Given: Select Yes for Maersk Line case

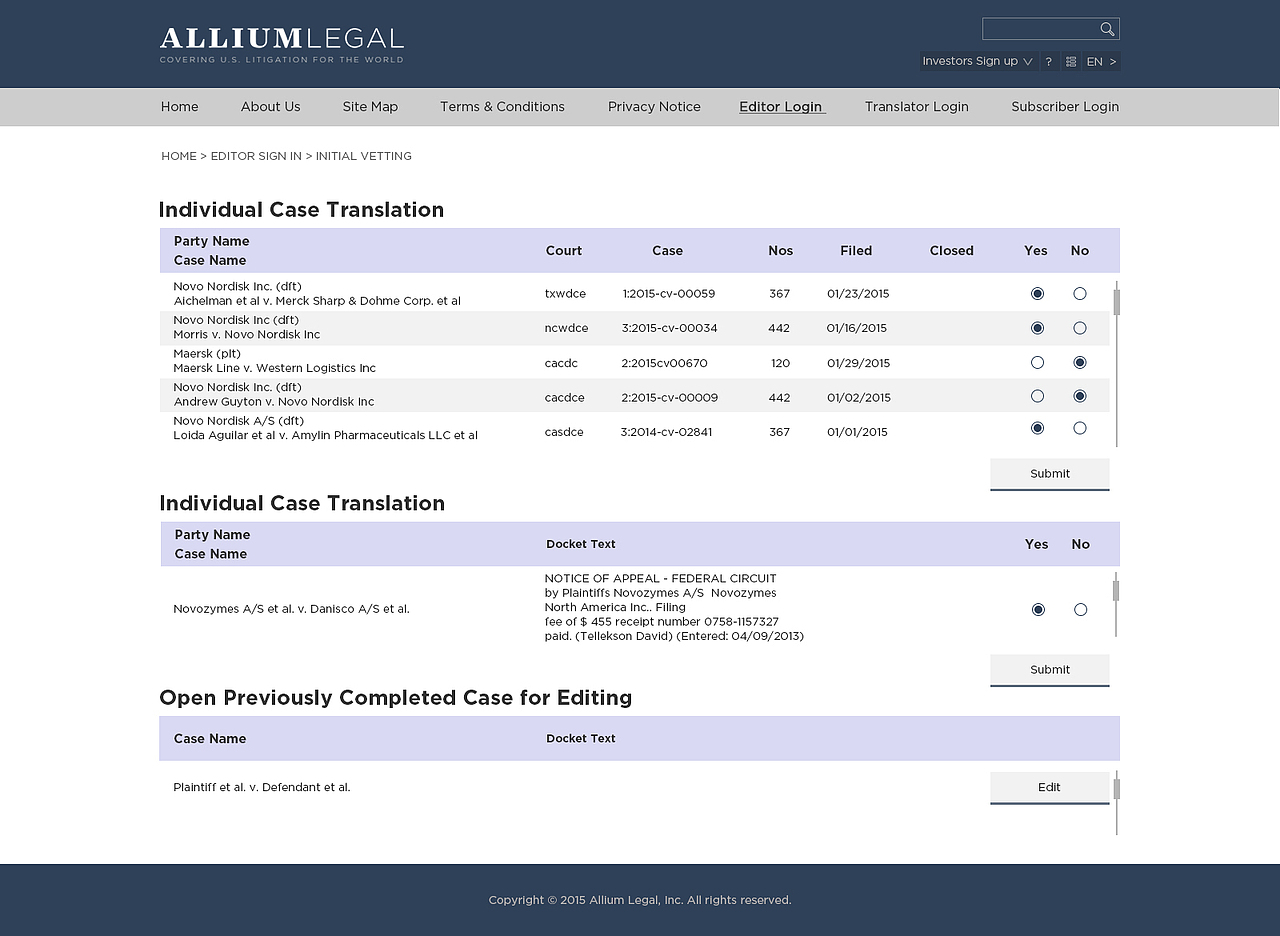Looking at the screenshot, I should [1037, 362].
